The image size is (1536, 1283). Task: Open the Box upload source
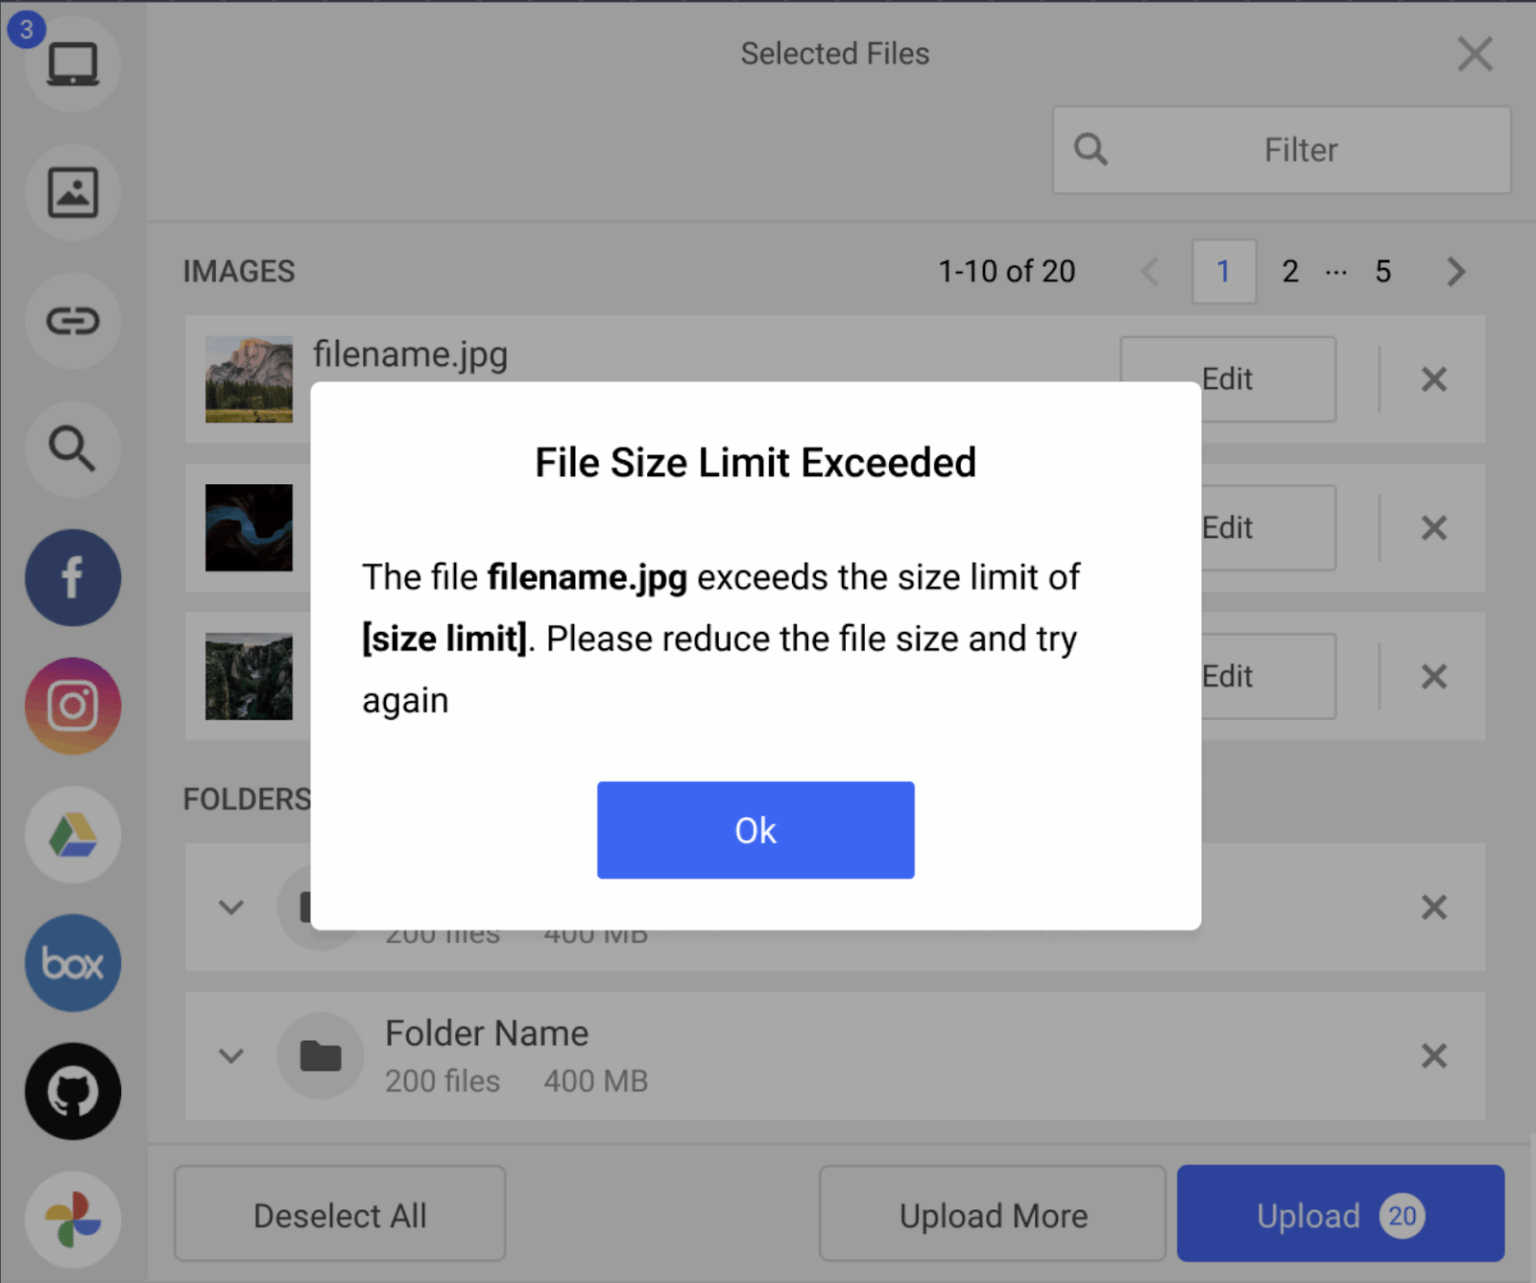(72, 963)
